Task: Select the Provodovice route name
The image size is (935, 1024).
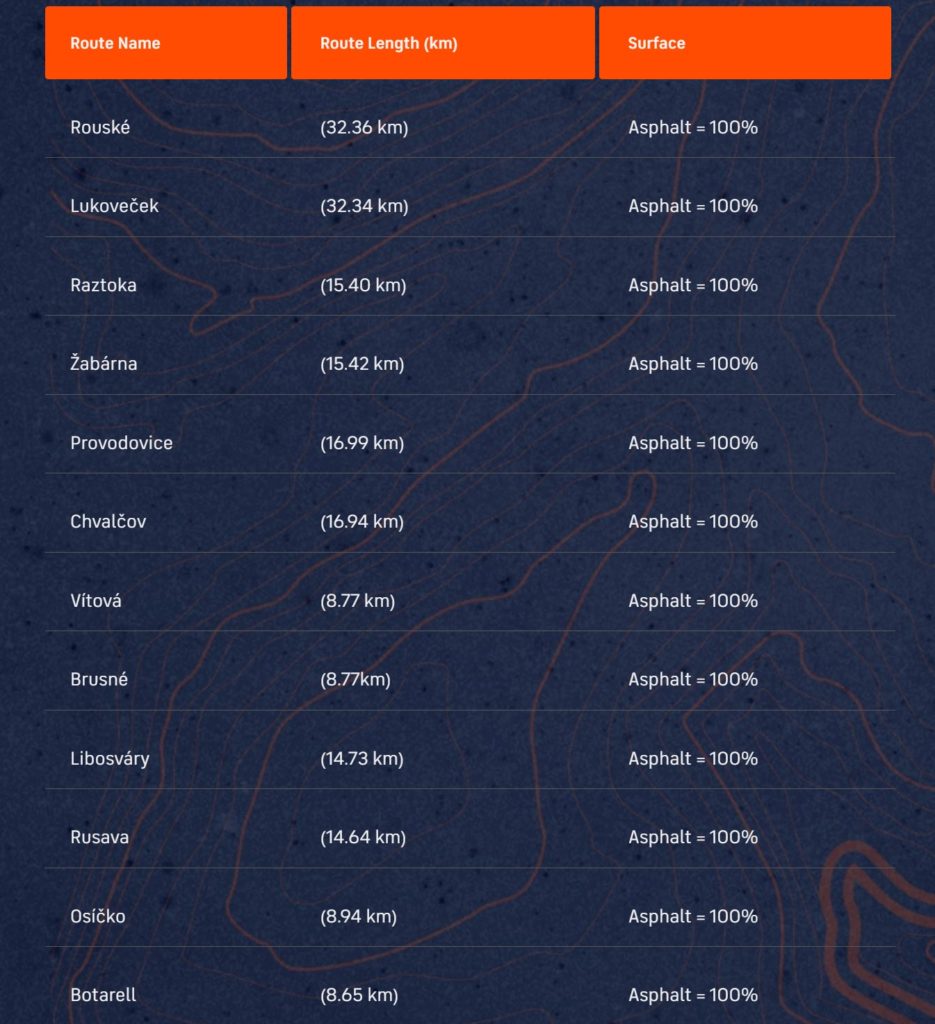Action: pyautogui.click(x=121, y=443)
